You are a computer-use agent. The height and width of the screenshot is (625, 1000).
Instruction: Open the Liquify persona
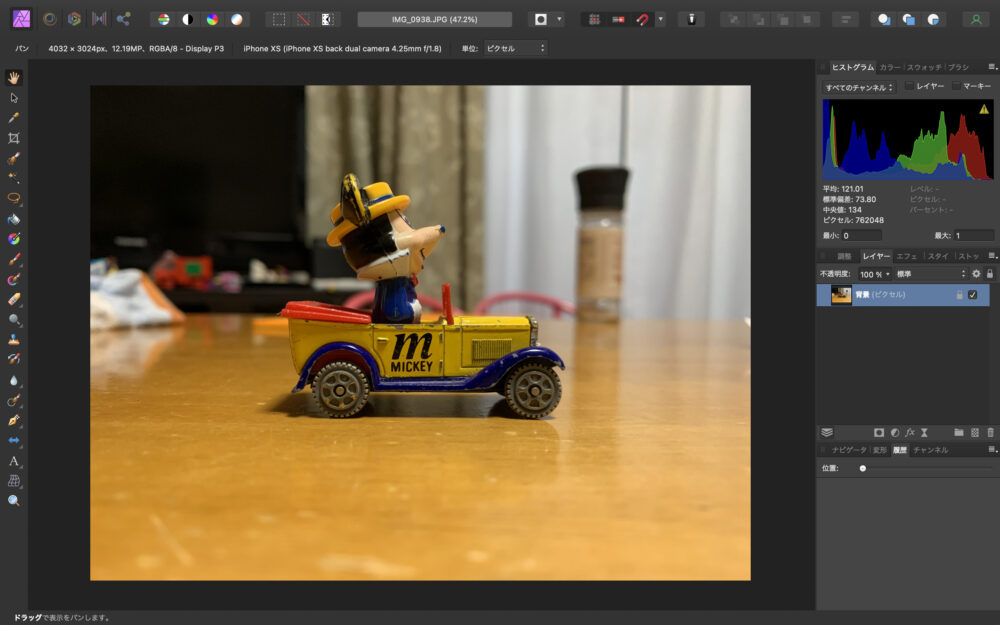(x=48, y=16)
